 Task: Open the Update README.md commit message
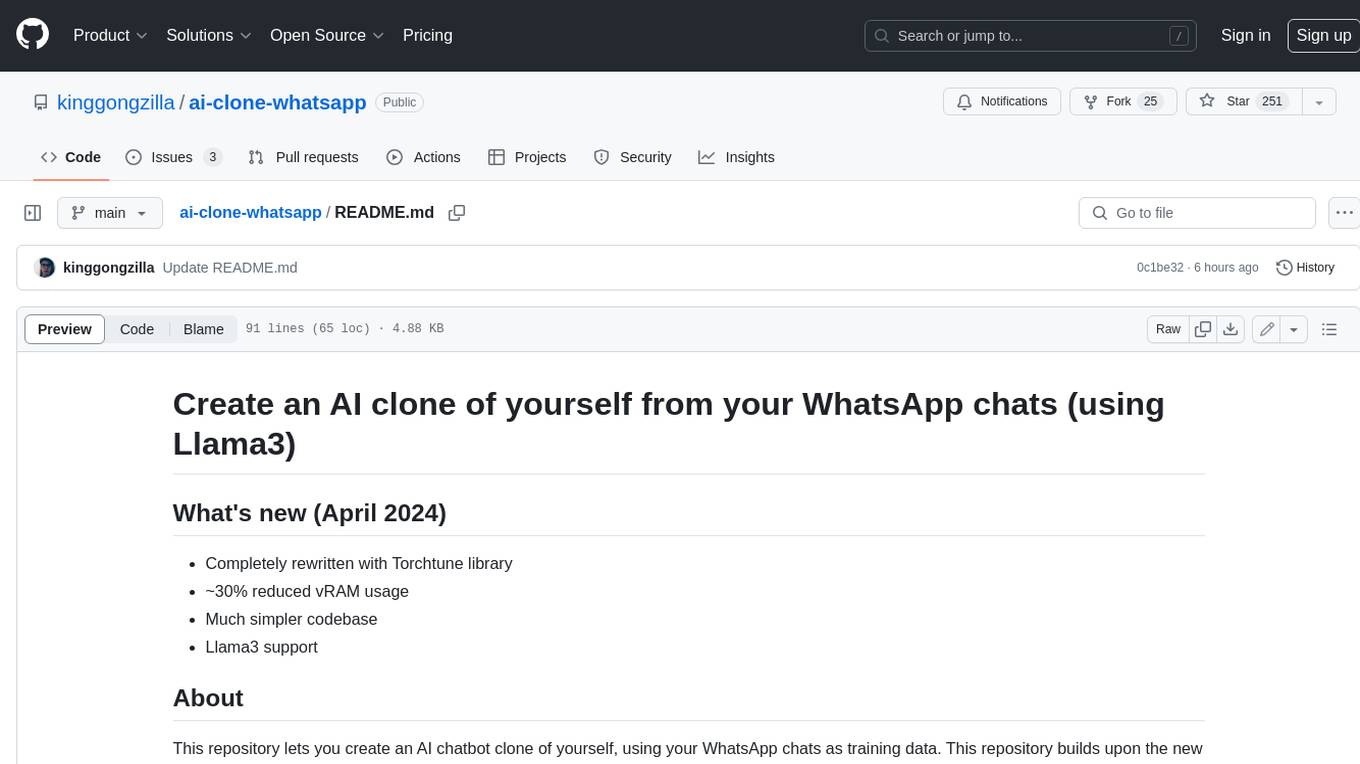click(230, 268)
